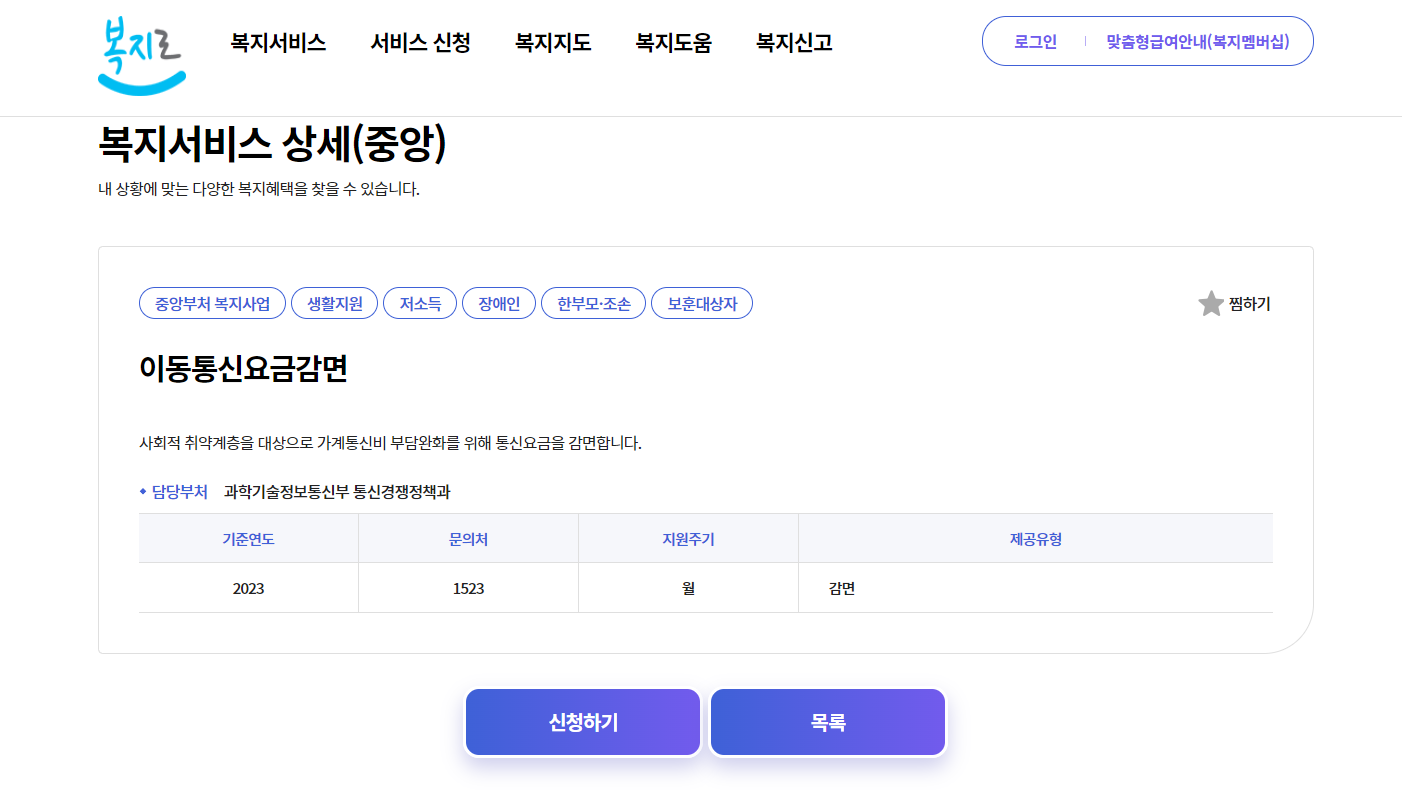The width and height of the screenshot is (1402, 790).
Task: Click the 목록 list button
Action: click(x=827, y=721)
